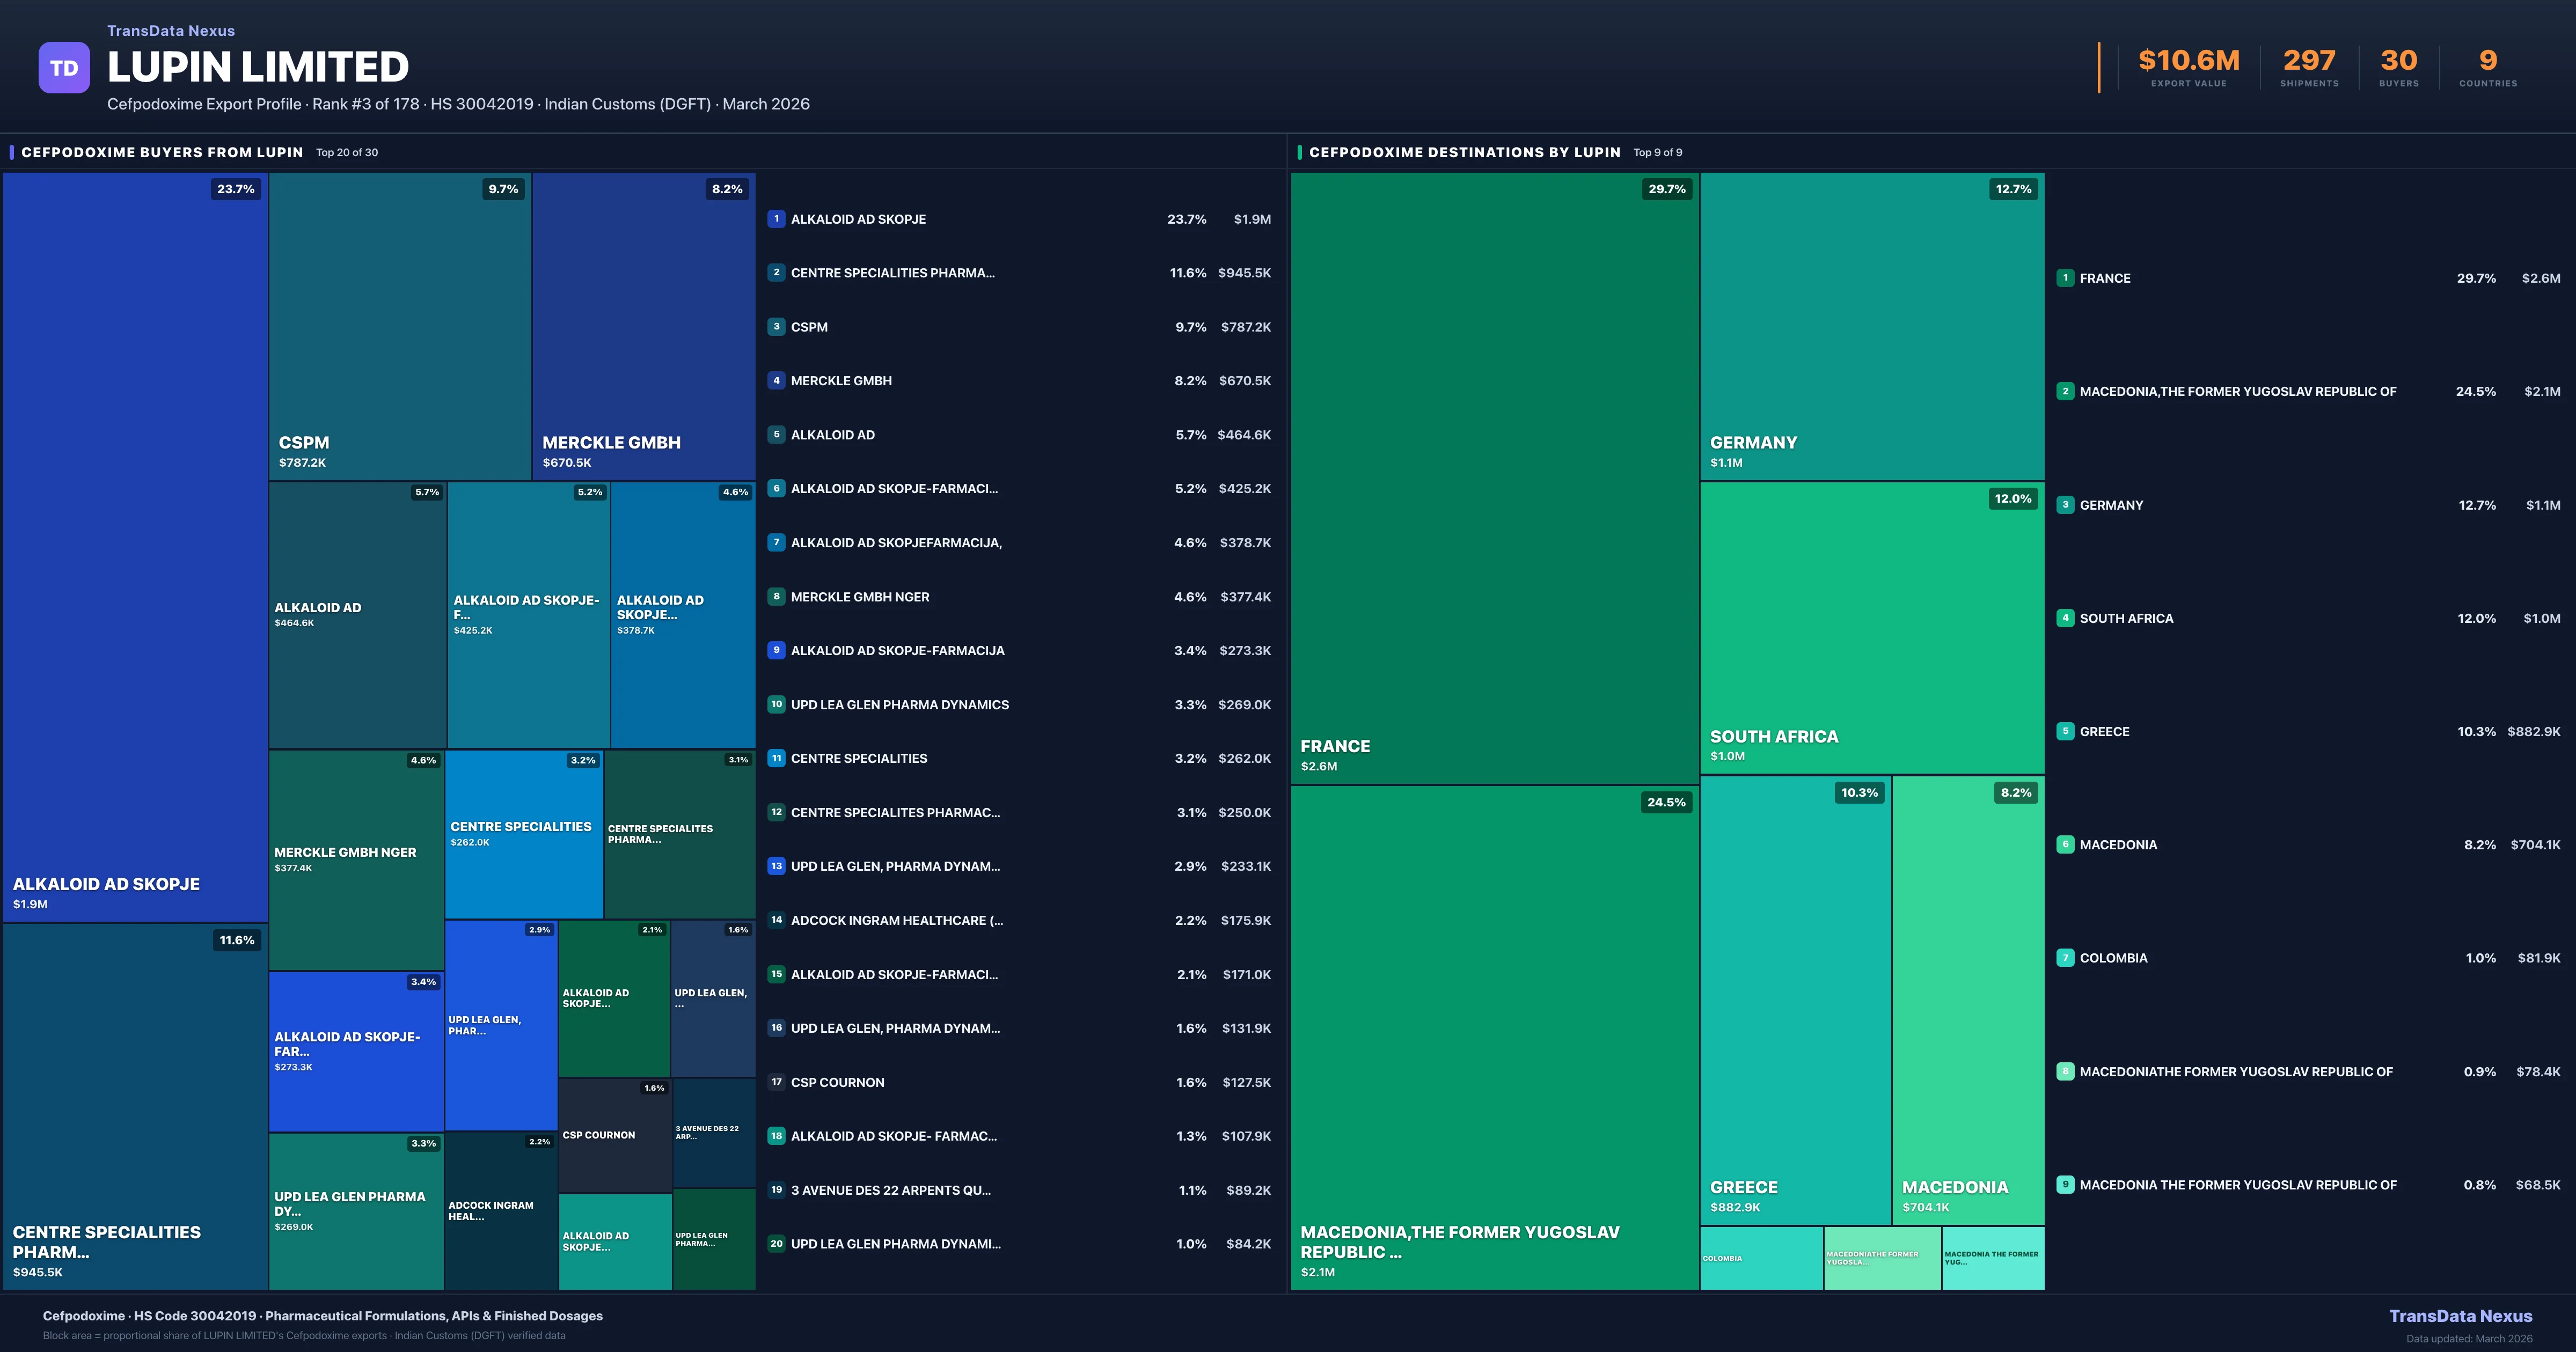The height and width of the screenshot is (1352, 2576).
Task: Click rank badge 1 next to FRANCE destination
Action: [x=2066, y=279]
